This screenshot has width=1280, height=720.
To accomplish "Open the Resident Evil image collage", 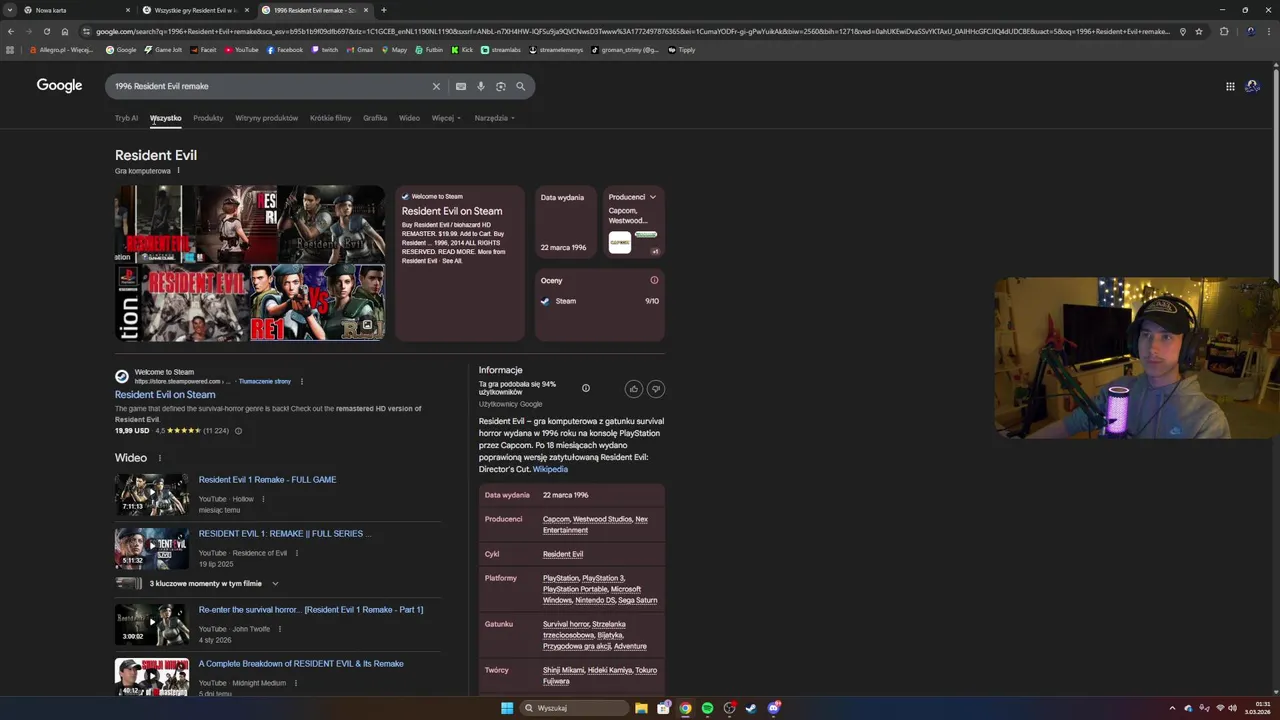I will (x=250, y=263).
